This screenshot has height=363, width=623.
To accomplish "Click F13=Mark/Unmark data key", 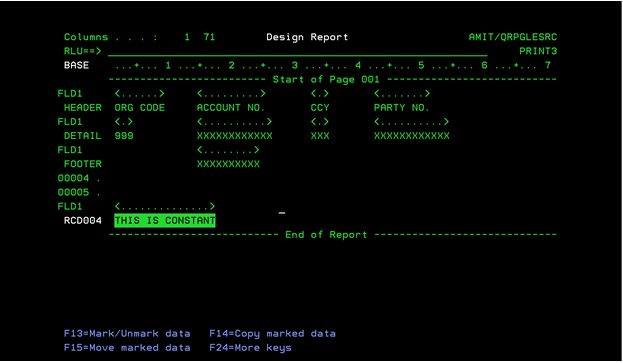I will [127, 334].
